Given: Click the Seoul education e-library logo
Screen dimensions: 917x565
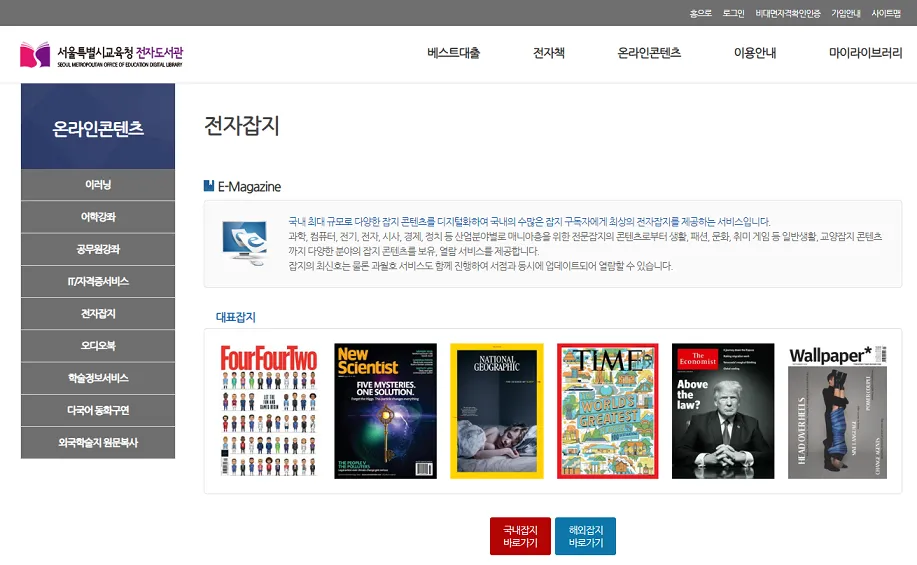Looking at the screenshot, I should tap(101, 54).
